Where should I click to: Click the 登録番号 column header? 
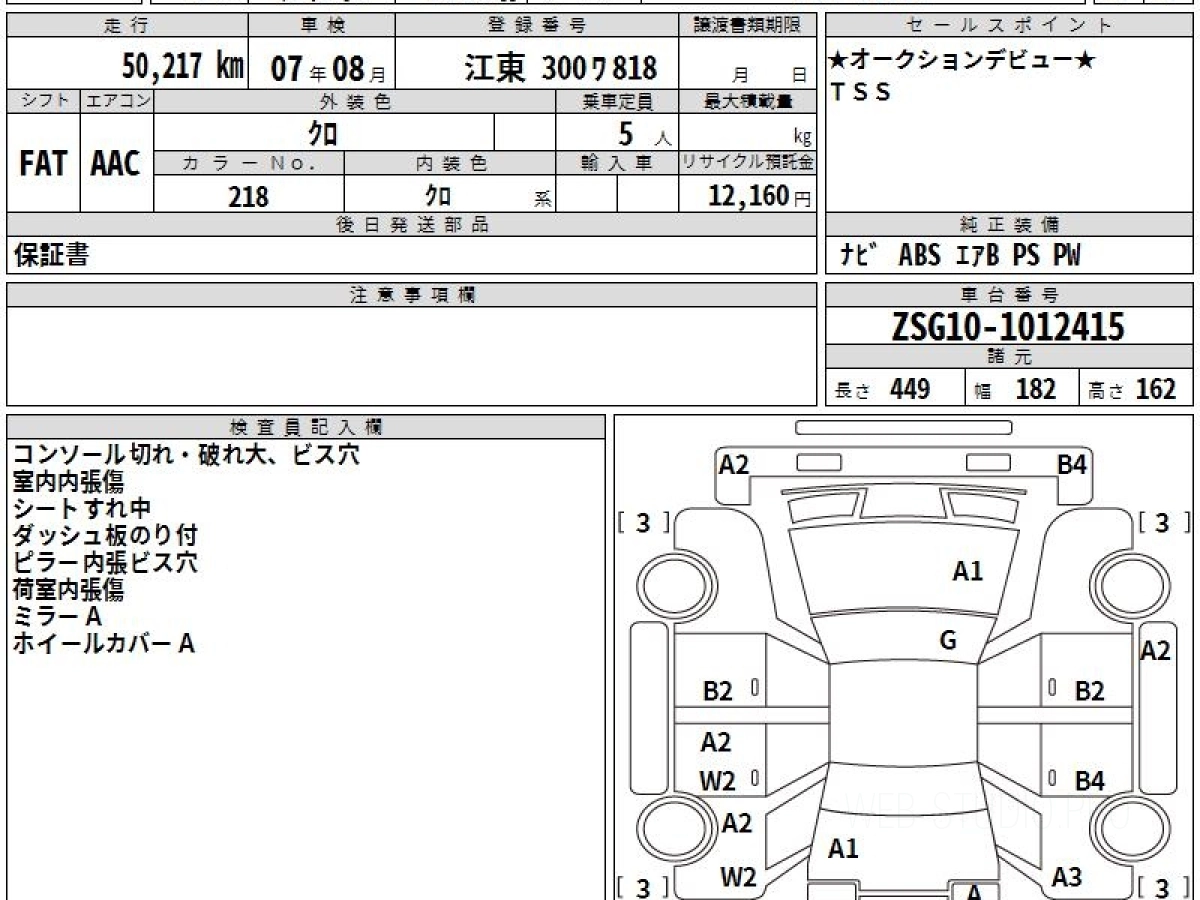click(537, 26)
